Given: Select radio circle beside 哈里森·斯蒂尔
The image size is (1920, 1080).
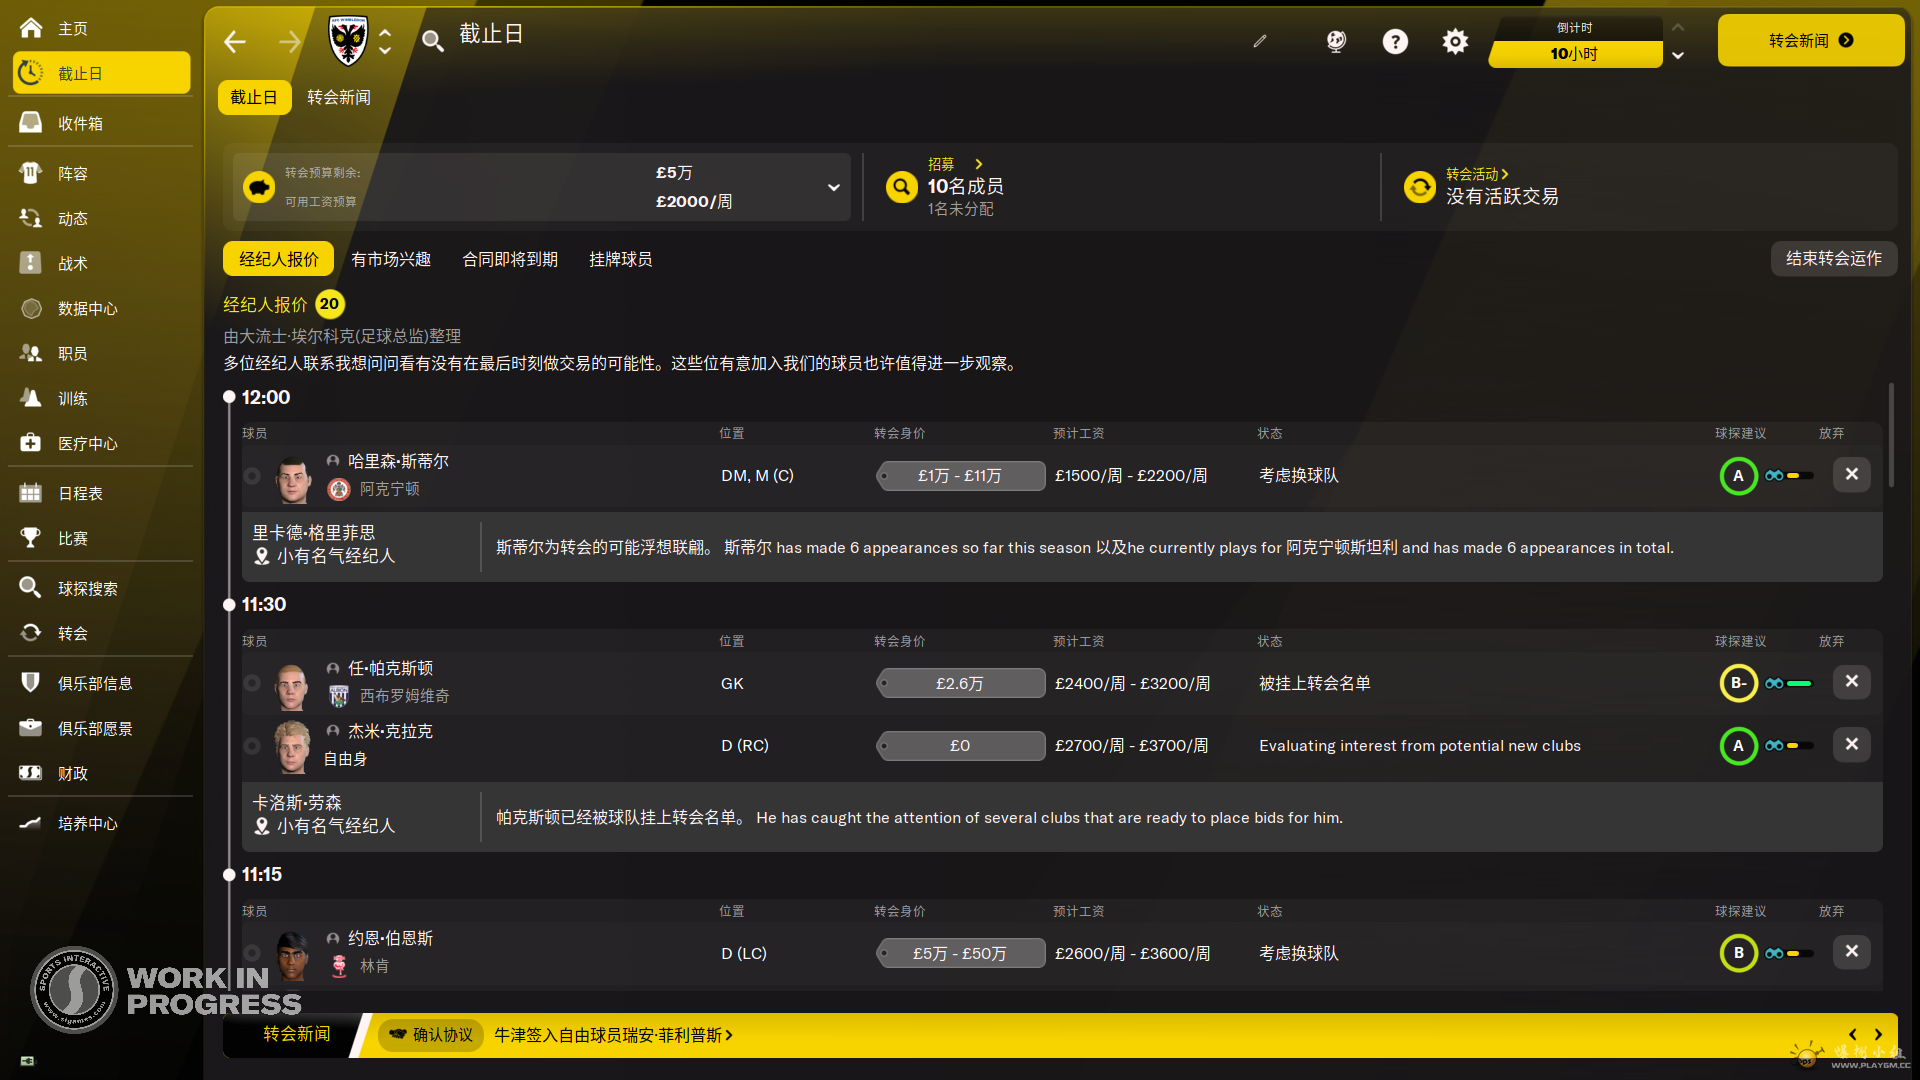Looking at the screenshot, I should point(253,476).
